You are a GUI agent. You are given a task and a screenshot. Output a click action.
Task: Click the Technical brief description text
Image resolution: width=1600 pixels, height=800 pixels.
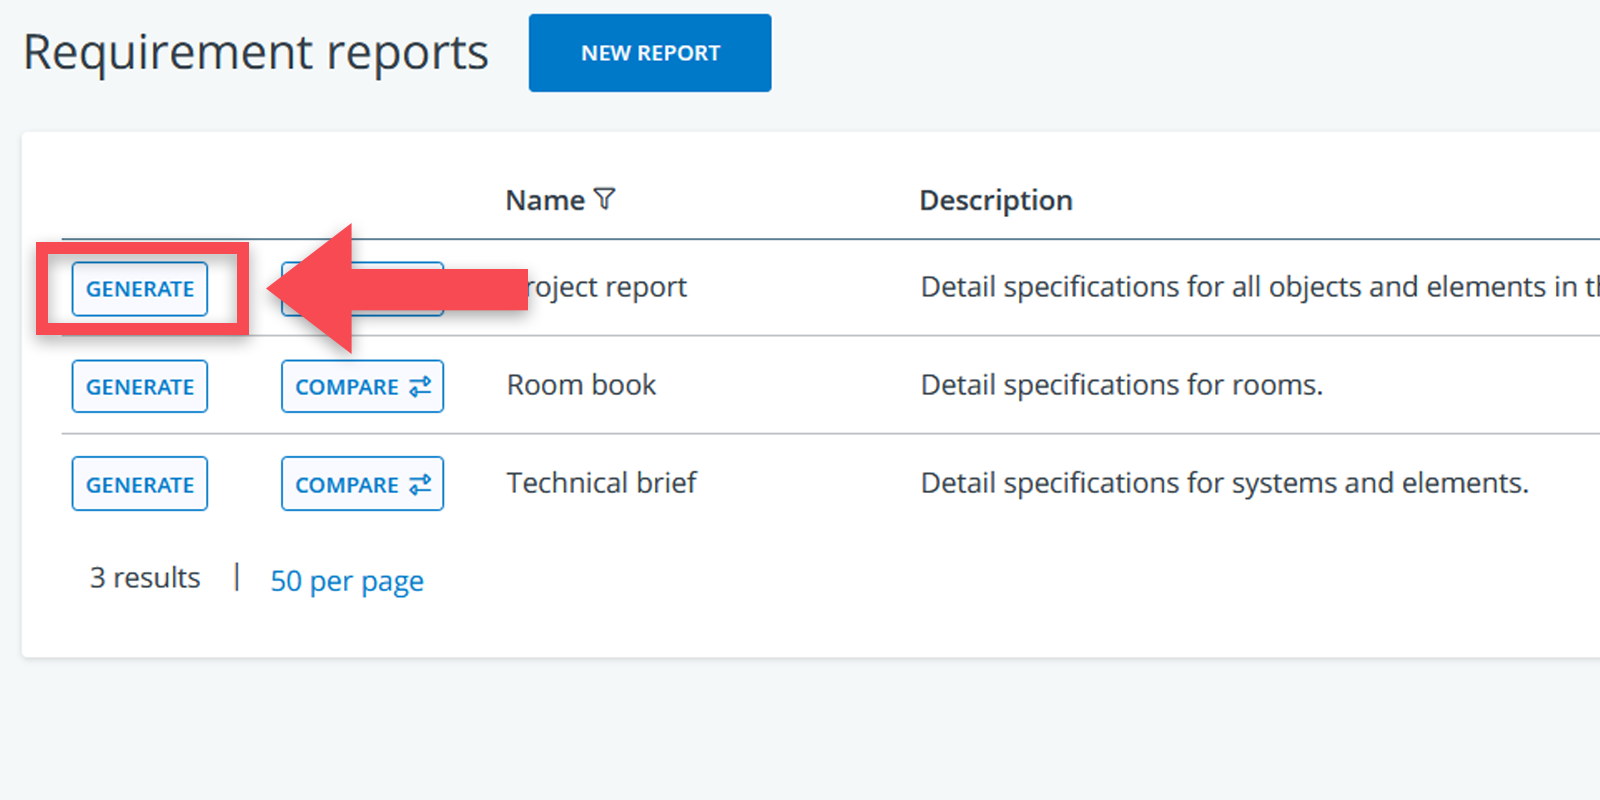1224,483
